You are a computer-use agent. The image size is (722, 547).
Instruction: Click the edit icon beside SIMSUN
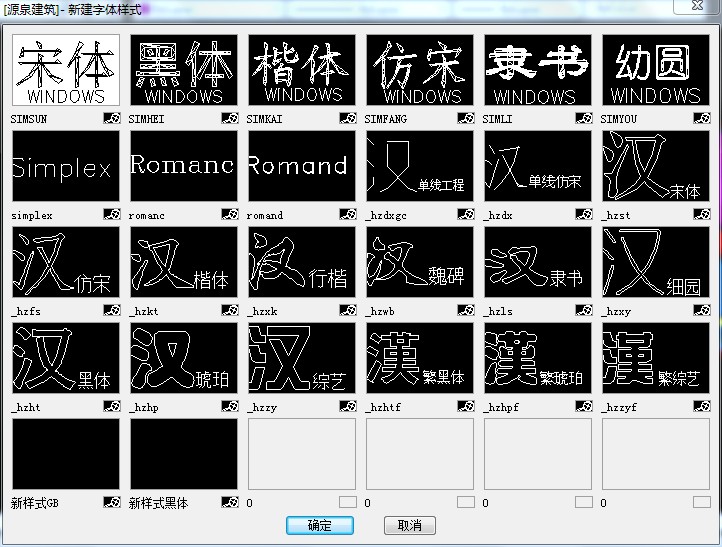click(112, 118)
